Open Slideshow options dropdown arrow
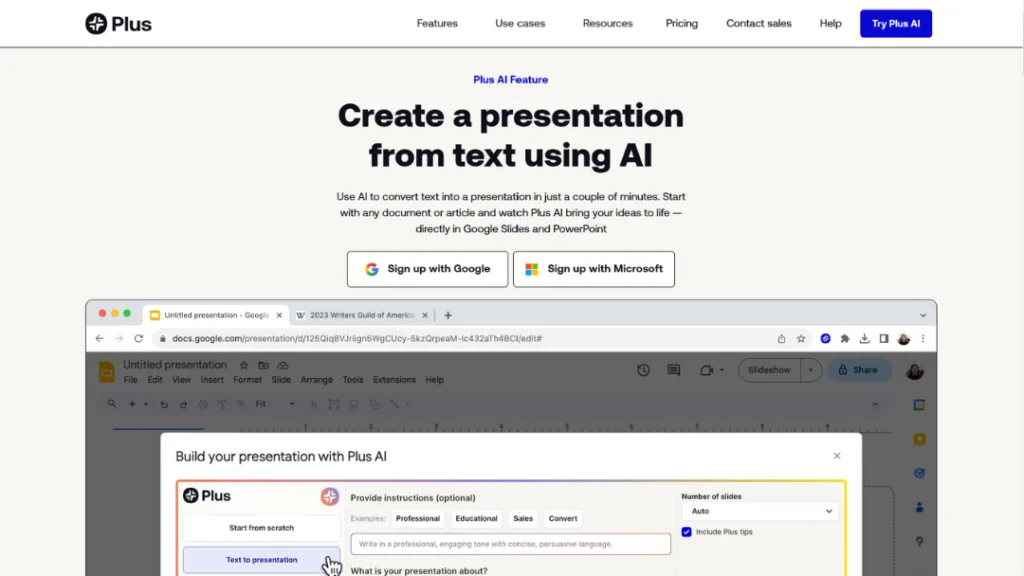The height and width of the screenshot is (576, 1024). [810, 370]
